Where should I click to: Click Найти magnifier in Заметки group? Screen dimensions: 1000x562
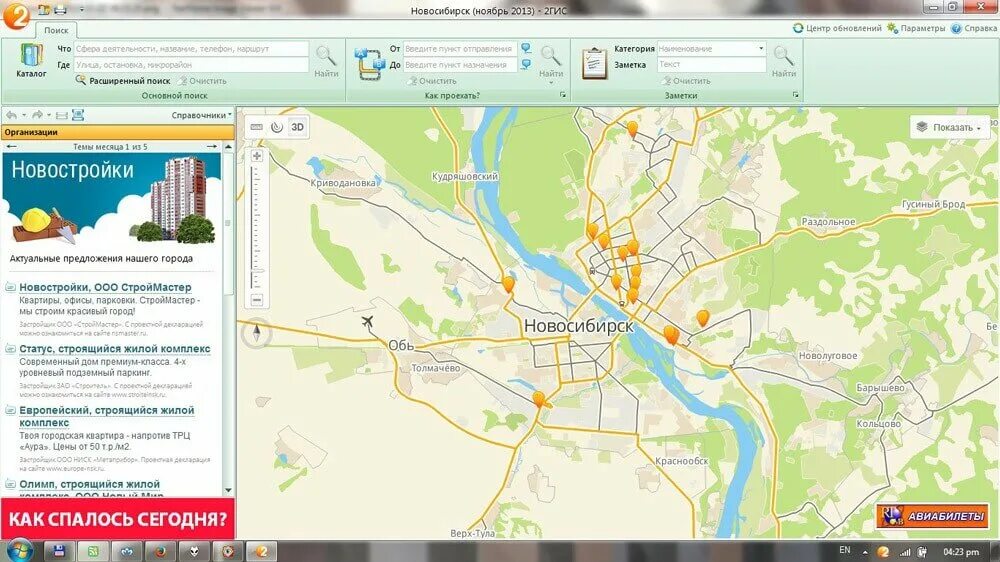tap(784, 61)
